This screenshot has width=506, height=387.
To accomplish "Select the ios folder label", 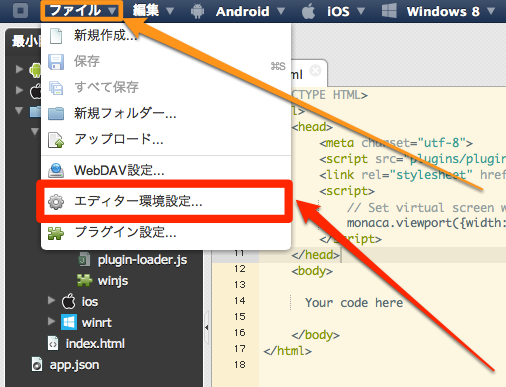I will [90, 302].
